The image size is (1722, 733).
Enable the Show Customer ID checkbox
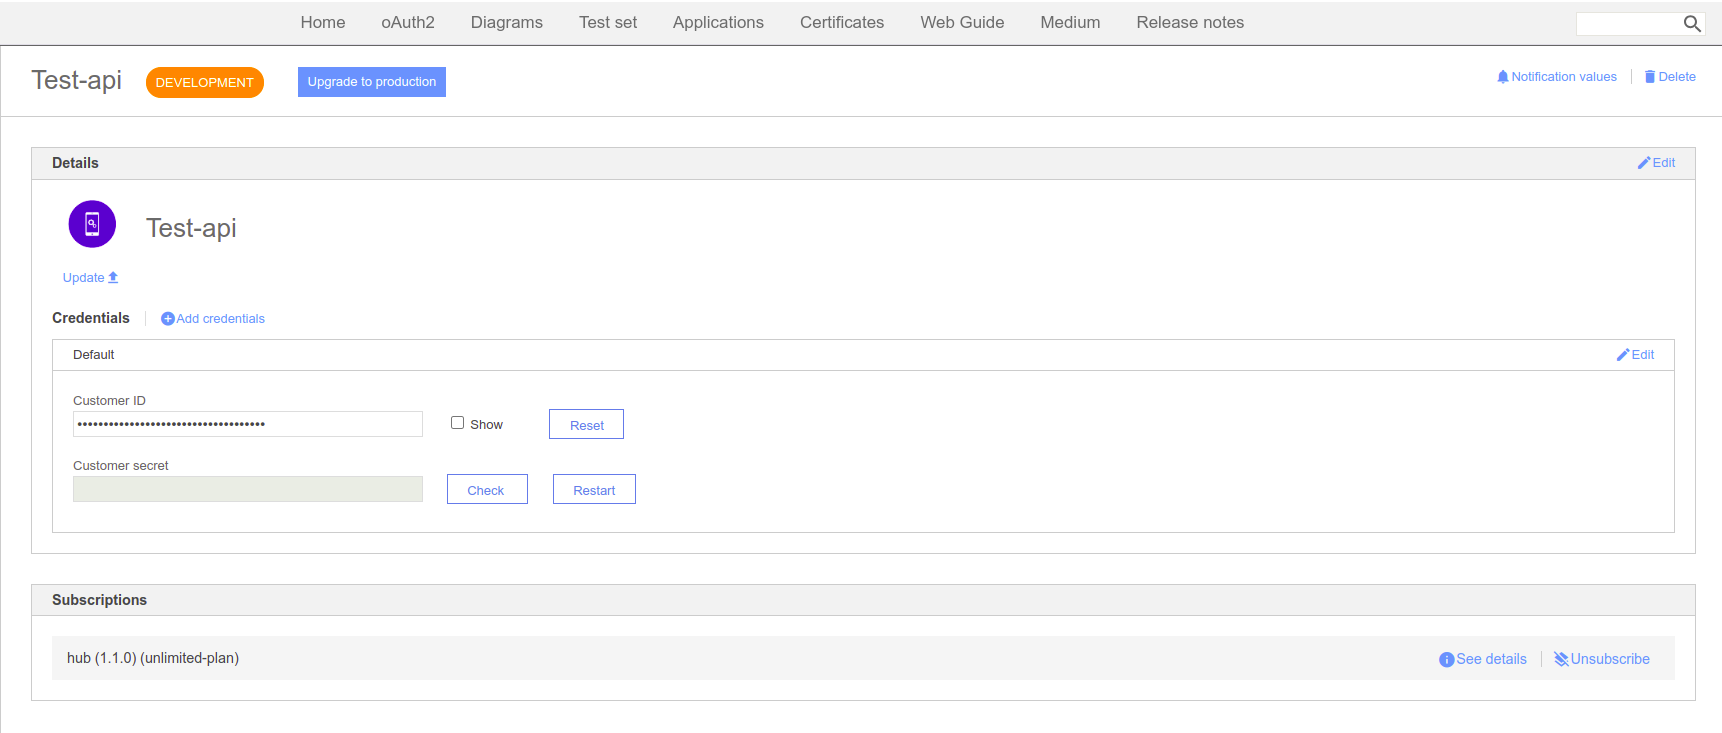click(x=457, y=423)
